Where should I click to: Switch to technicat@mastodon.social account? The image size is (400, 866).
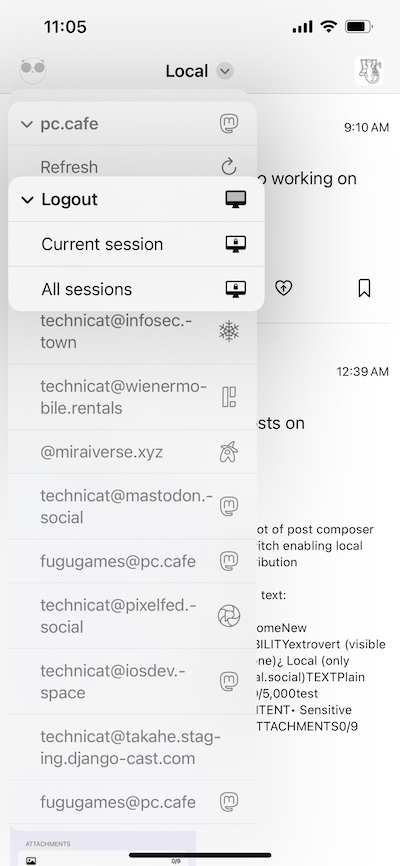[133, 506]
